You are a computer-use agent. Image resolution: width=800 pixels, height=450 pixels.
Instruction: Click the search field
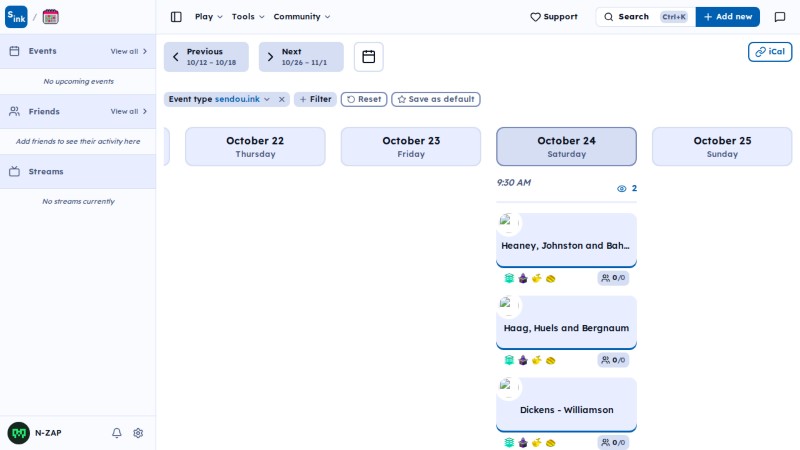[645, 17]
